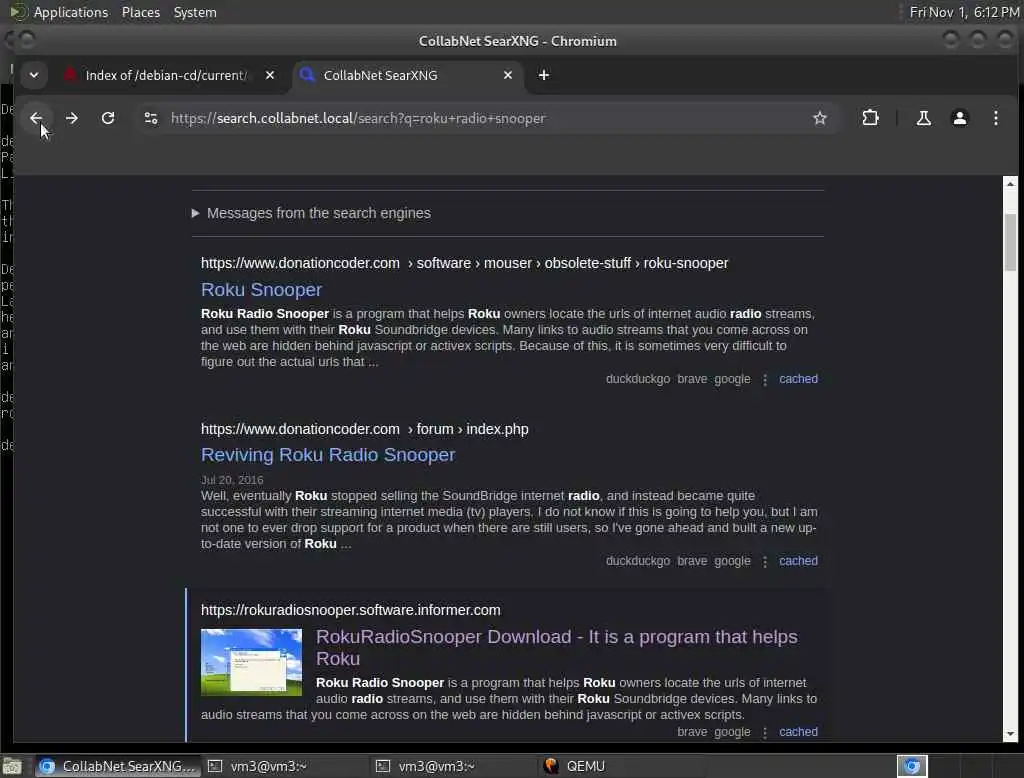Close the Index of /debian-cd/current tab
This screenshot has height=778, width=1024.
tap(270, 75)
